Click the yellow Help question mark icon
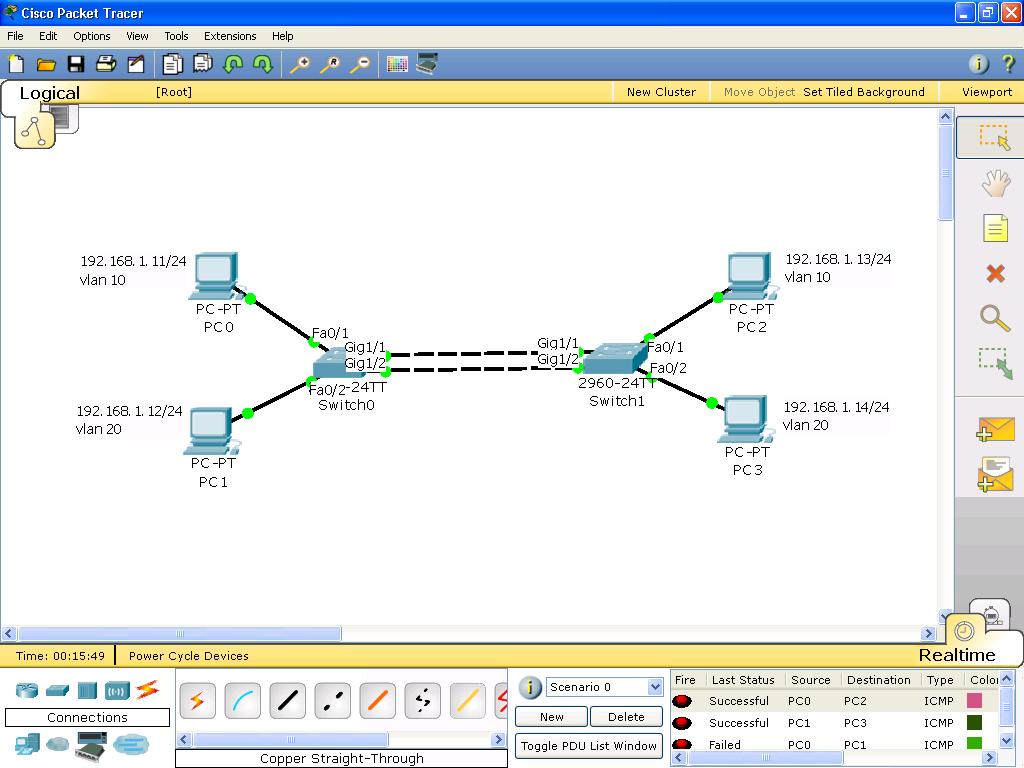This screenshot has width=1024, height=768. pyautogui.click(x=1008, y=64)
